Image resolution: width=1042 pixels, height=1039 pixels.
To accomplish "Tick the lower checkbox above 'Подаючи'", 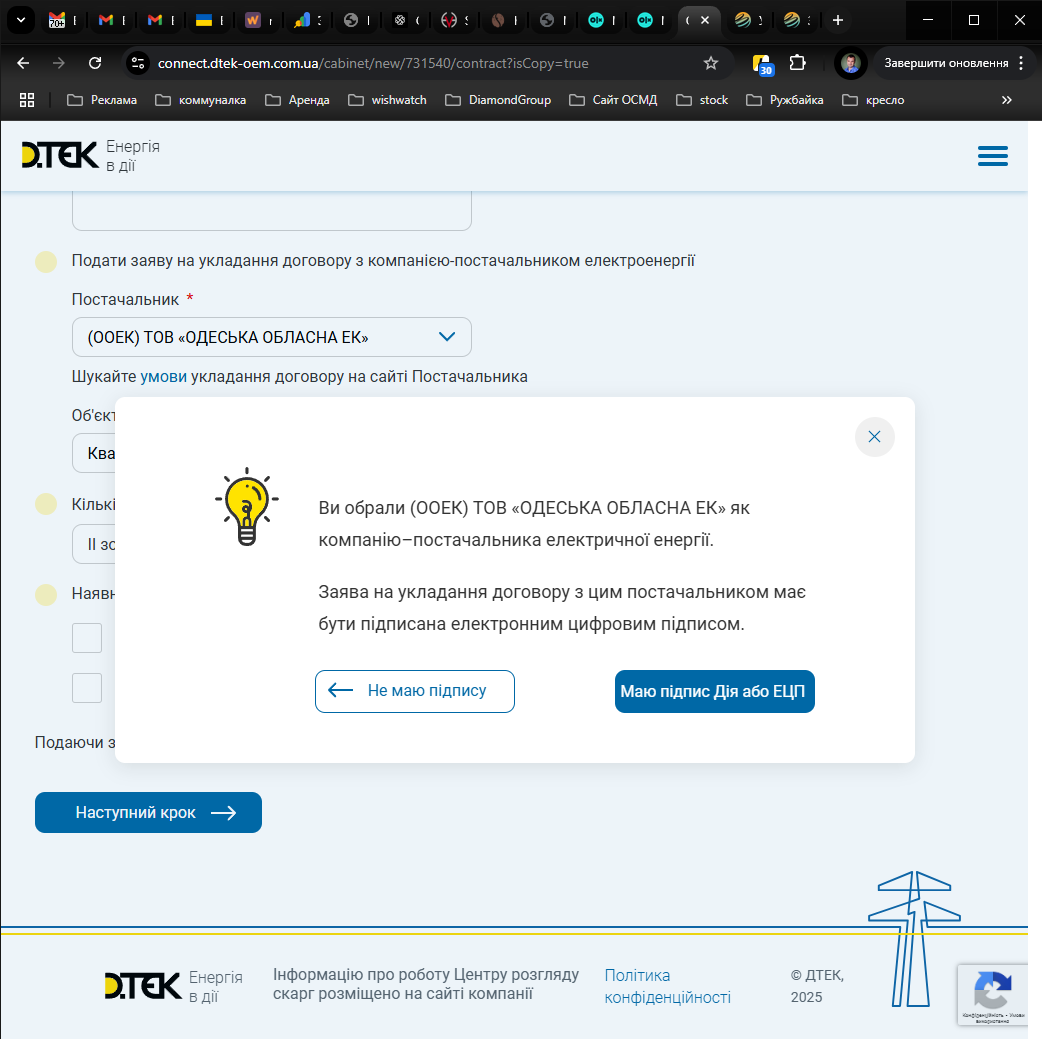I will click(x=87, y=688).
